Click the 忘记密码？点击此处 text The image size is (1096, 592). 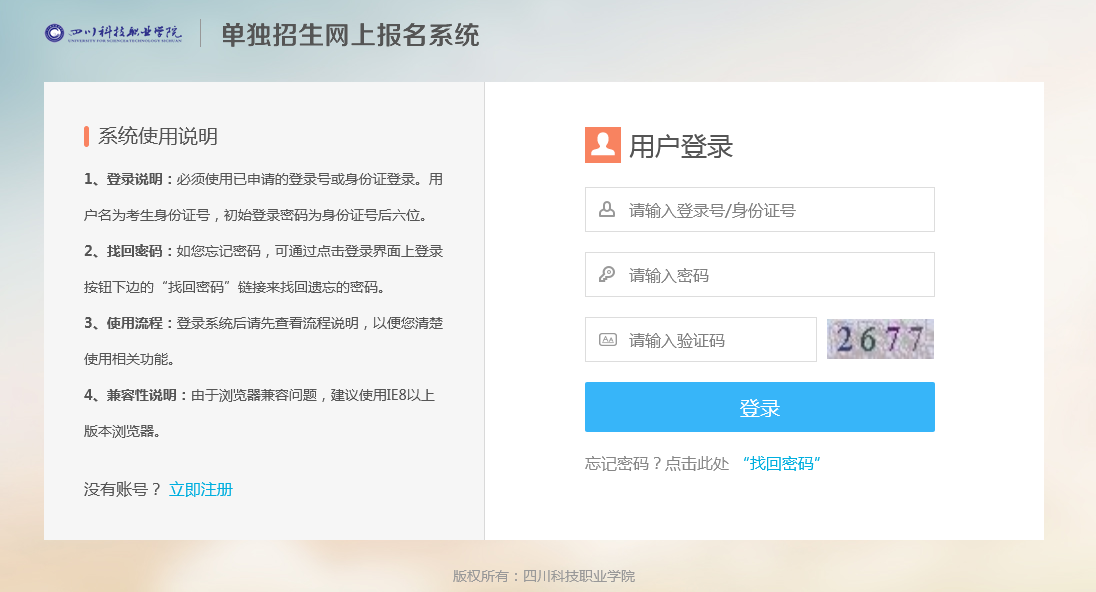tap(657, 463)
